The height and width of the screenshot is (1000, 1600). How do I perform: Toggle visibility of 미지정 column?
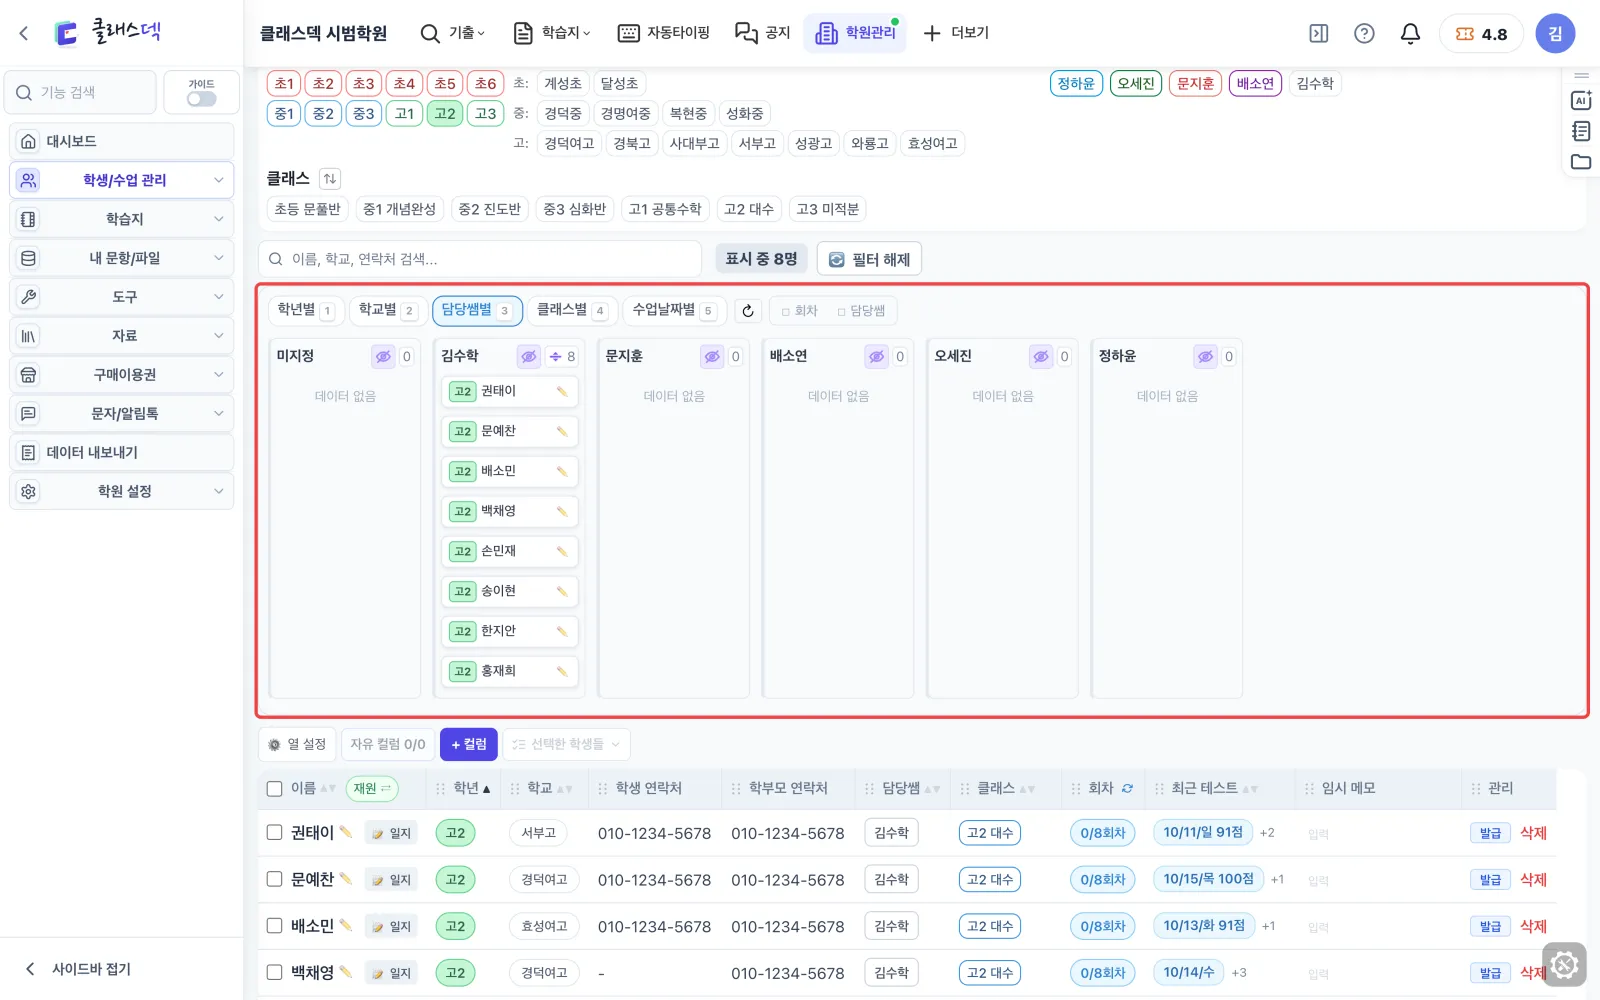[383, 356]
